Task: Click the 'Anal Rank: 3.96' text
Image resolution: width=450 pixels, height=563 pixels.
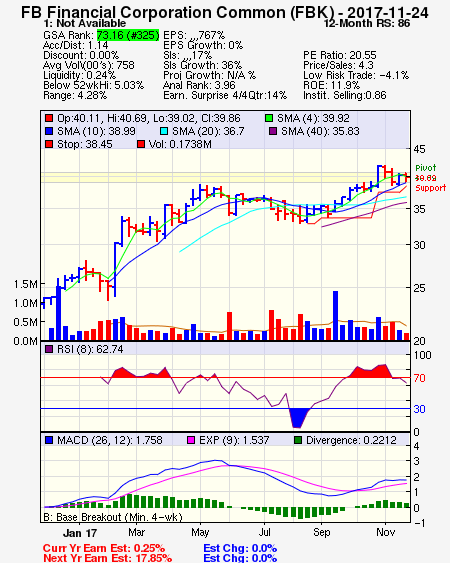Action: tap(199, 85)
